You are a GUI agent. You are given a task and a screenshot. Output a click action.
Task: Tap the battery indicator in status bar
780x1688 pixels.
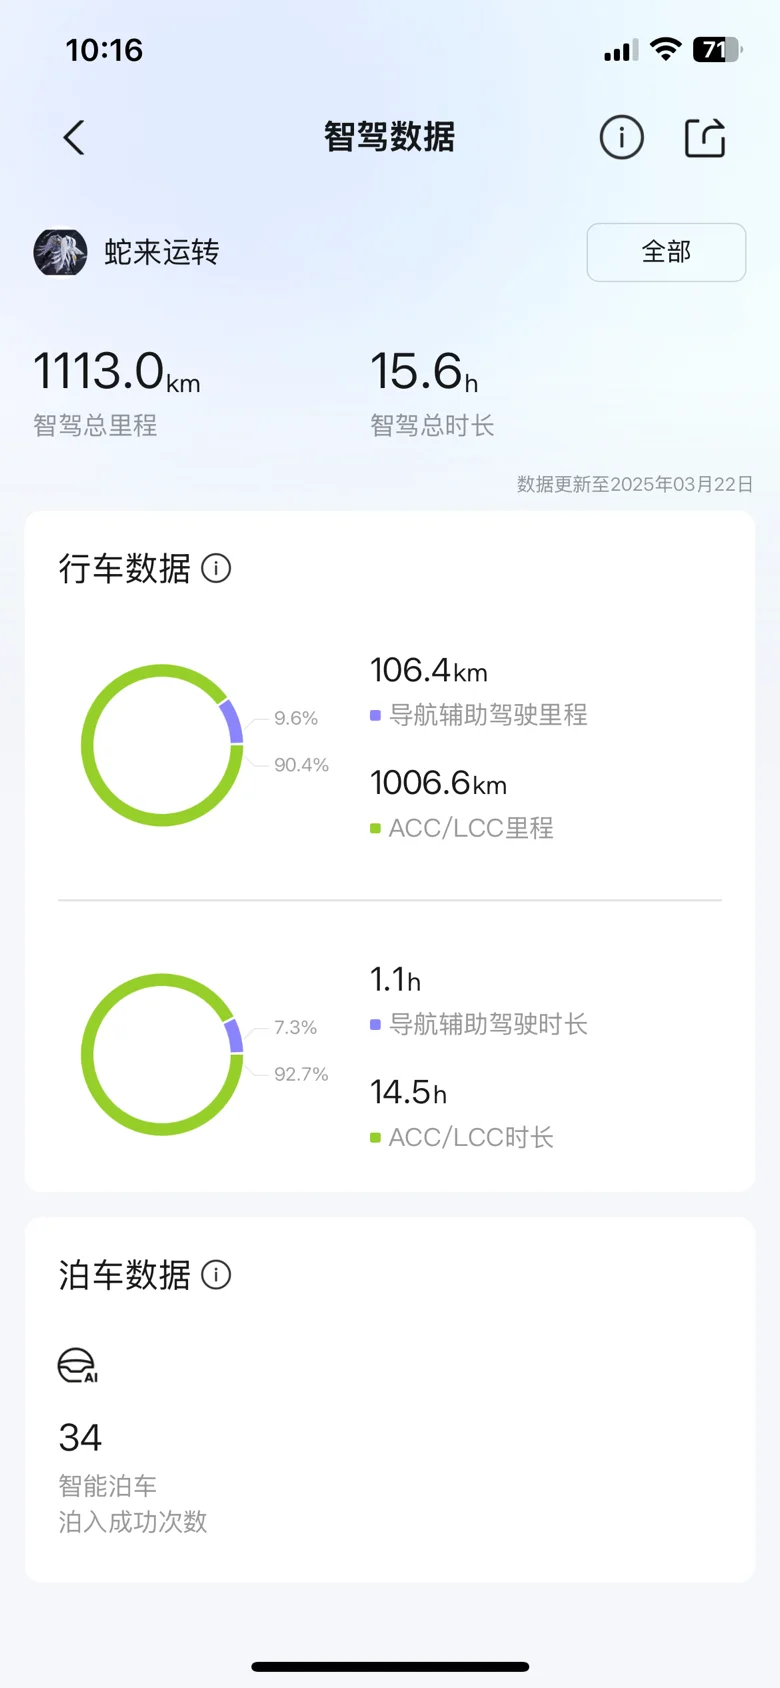click(x=717, y=49)
